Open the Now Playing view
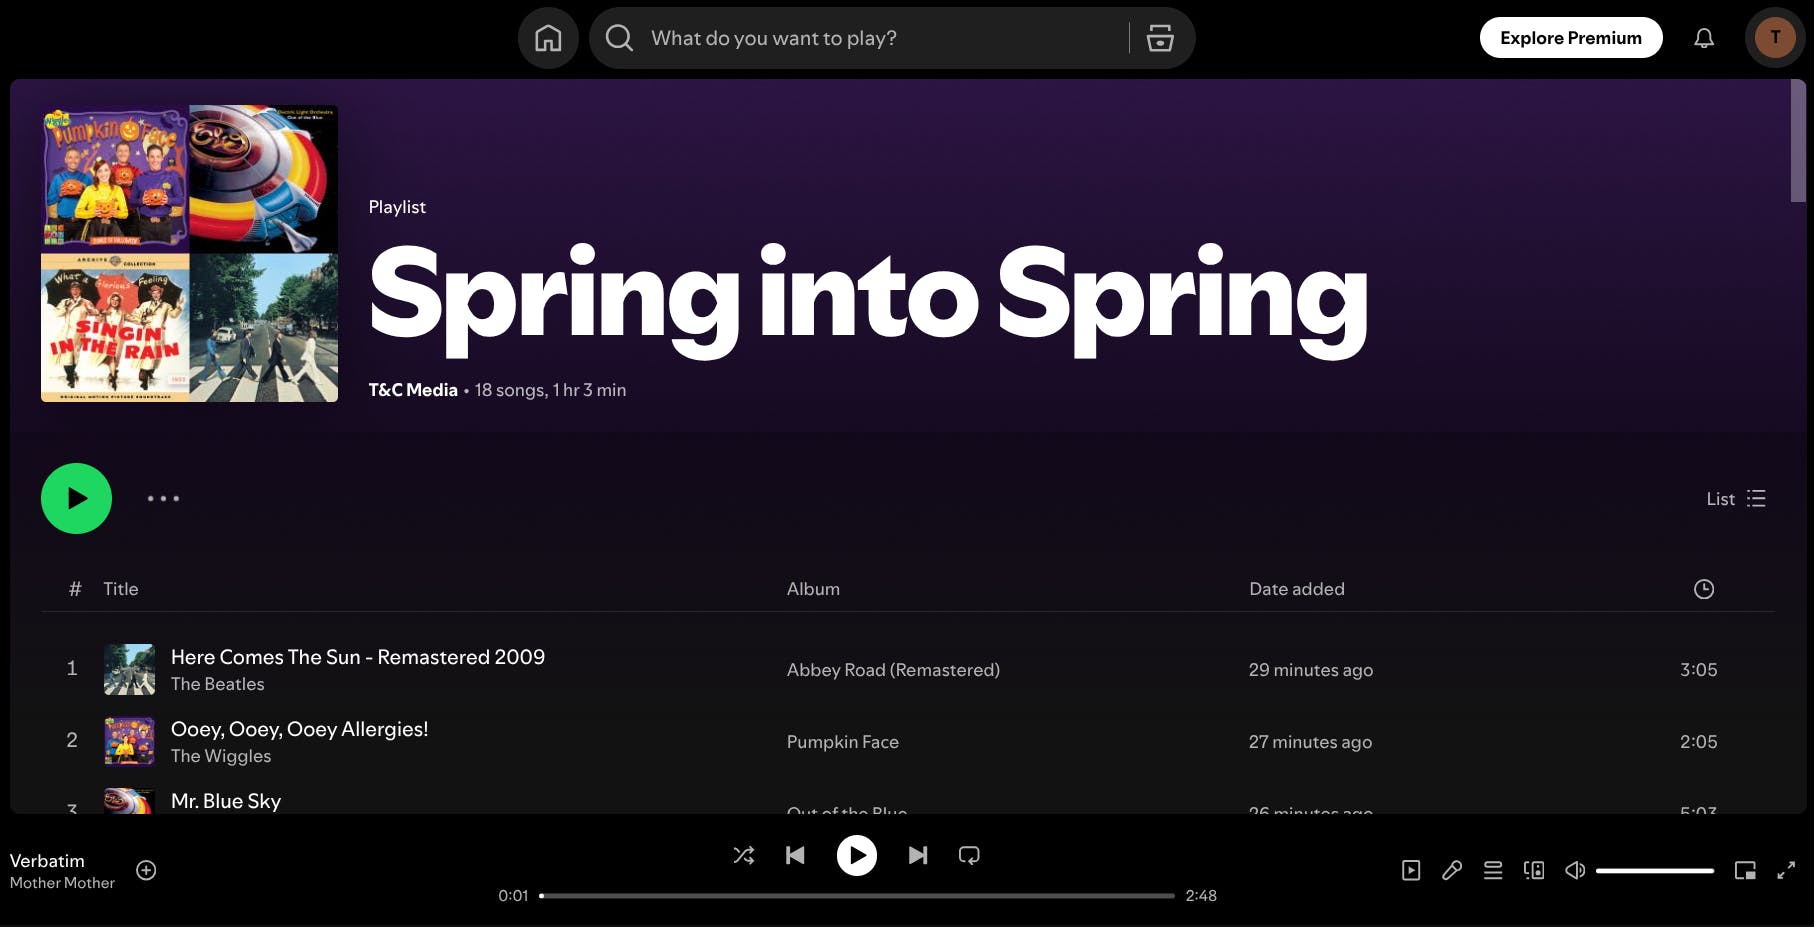This screenshot has height=927, width=1814. click(1411, 870)
